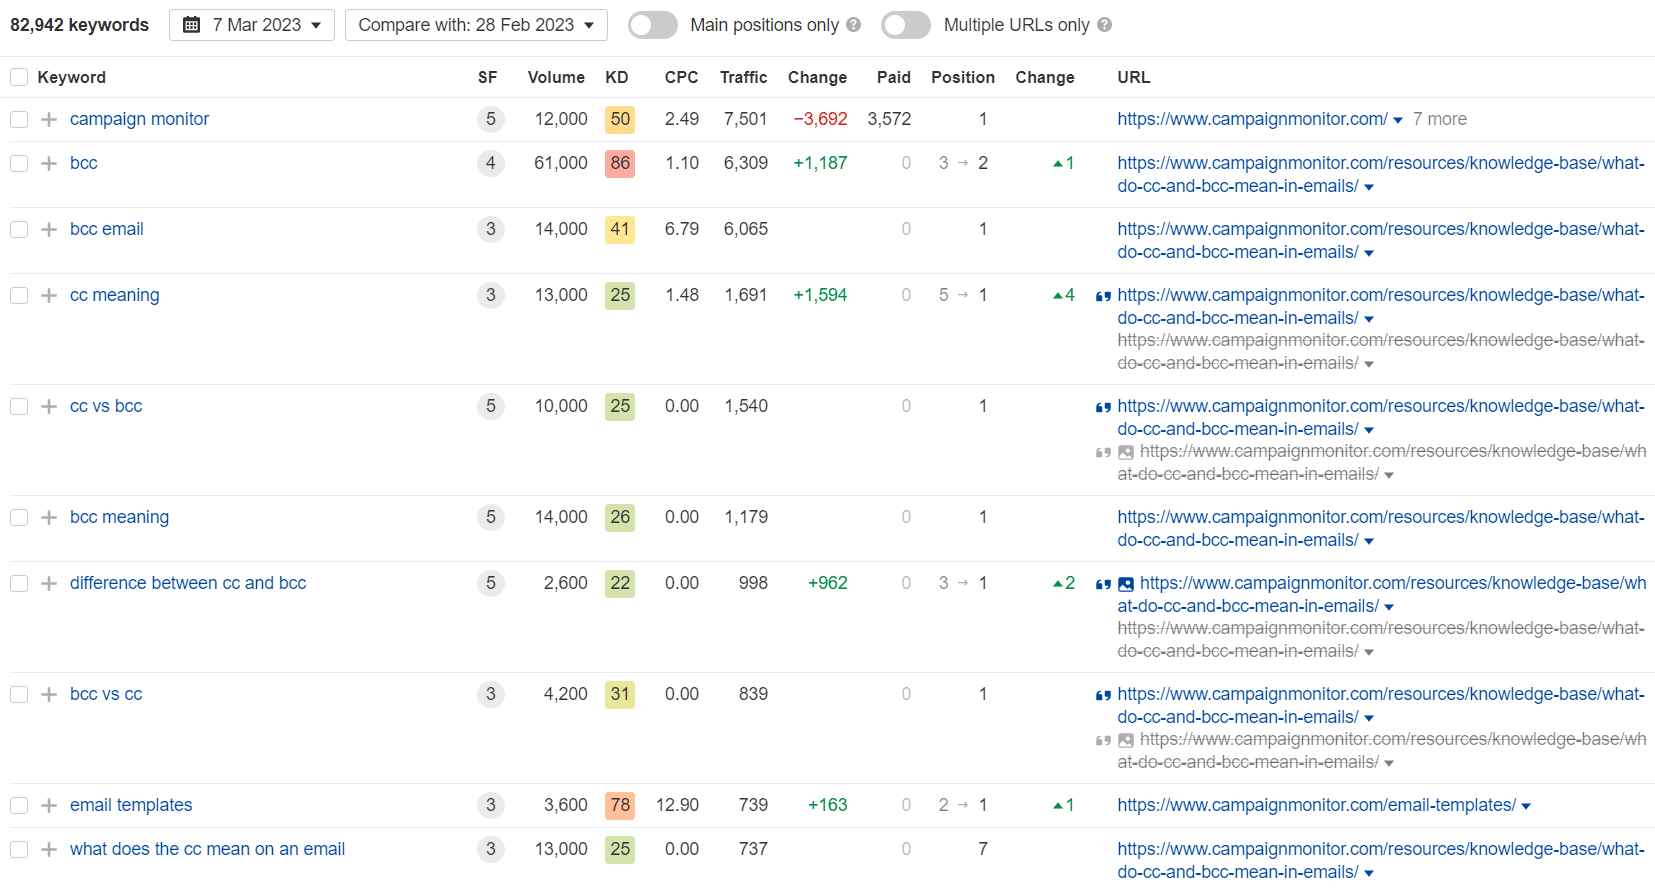Viewport: 1655px width, 892px height.
Task: Open difference between cc and bcc keyword
Action: click(188, 583)
